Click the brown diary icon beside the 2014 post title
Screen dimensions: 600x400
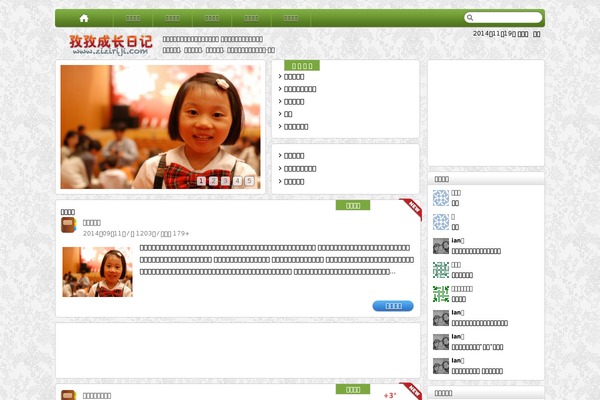pyautogui.click(x=68, y=225)
